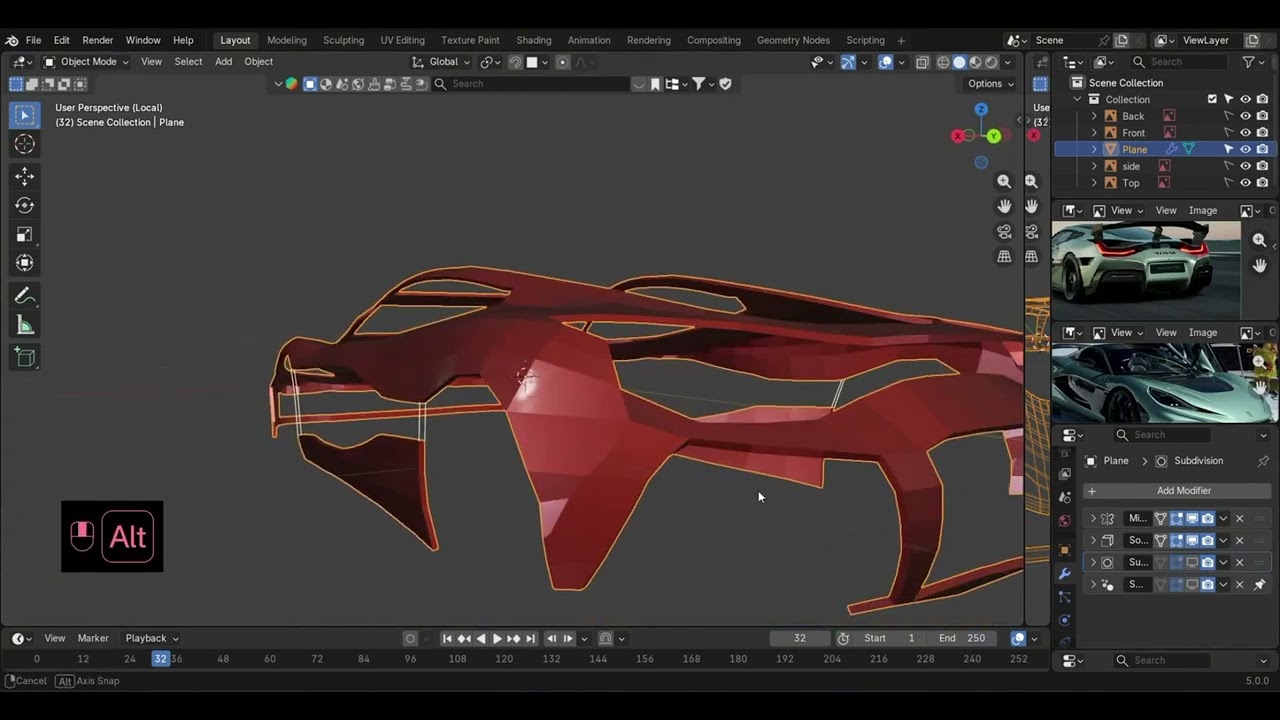
Task: Activate the Move tool
Action: (x=25, y=176)
